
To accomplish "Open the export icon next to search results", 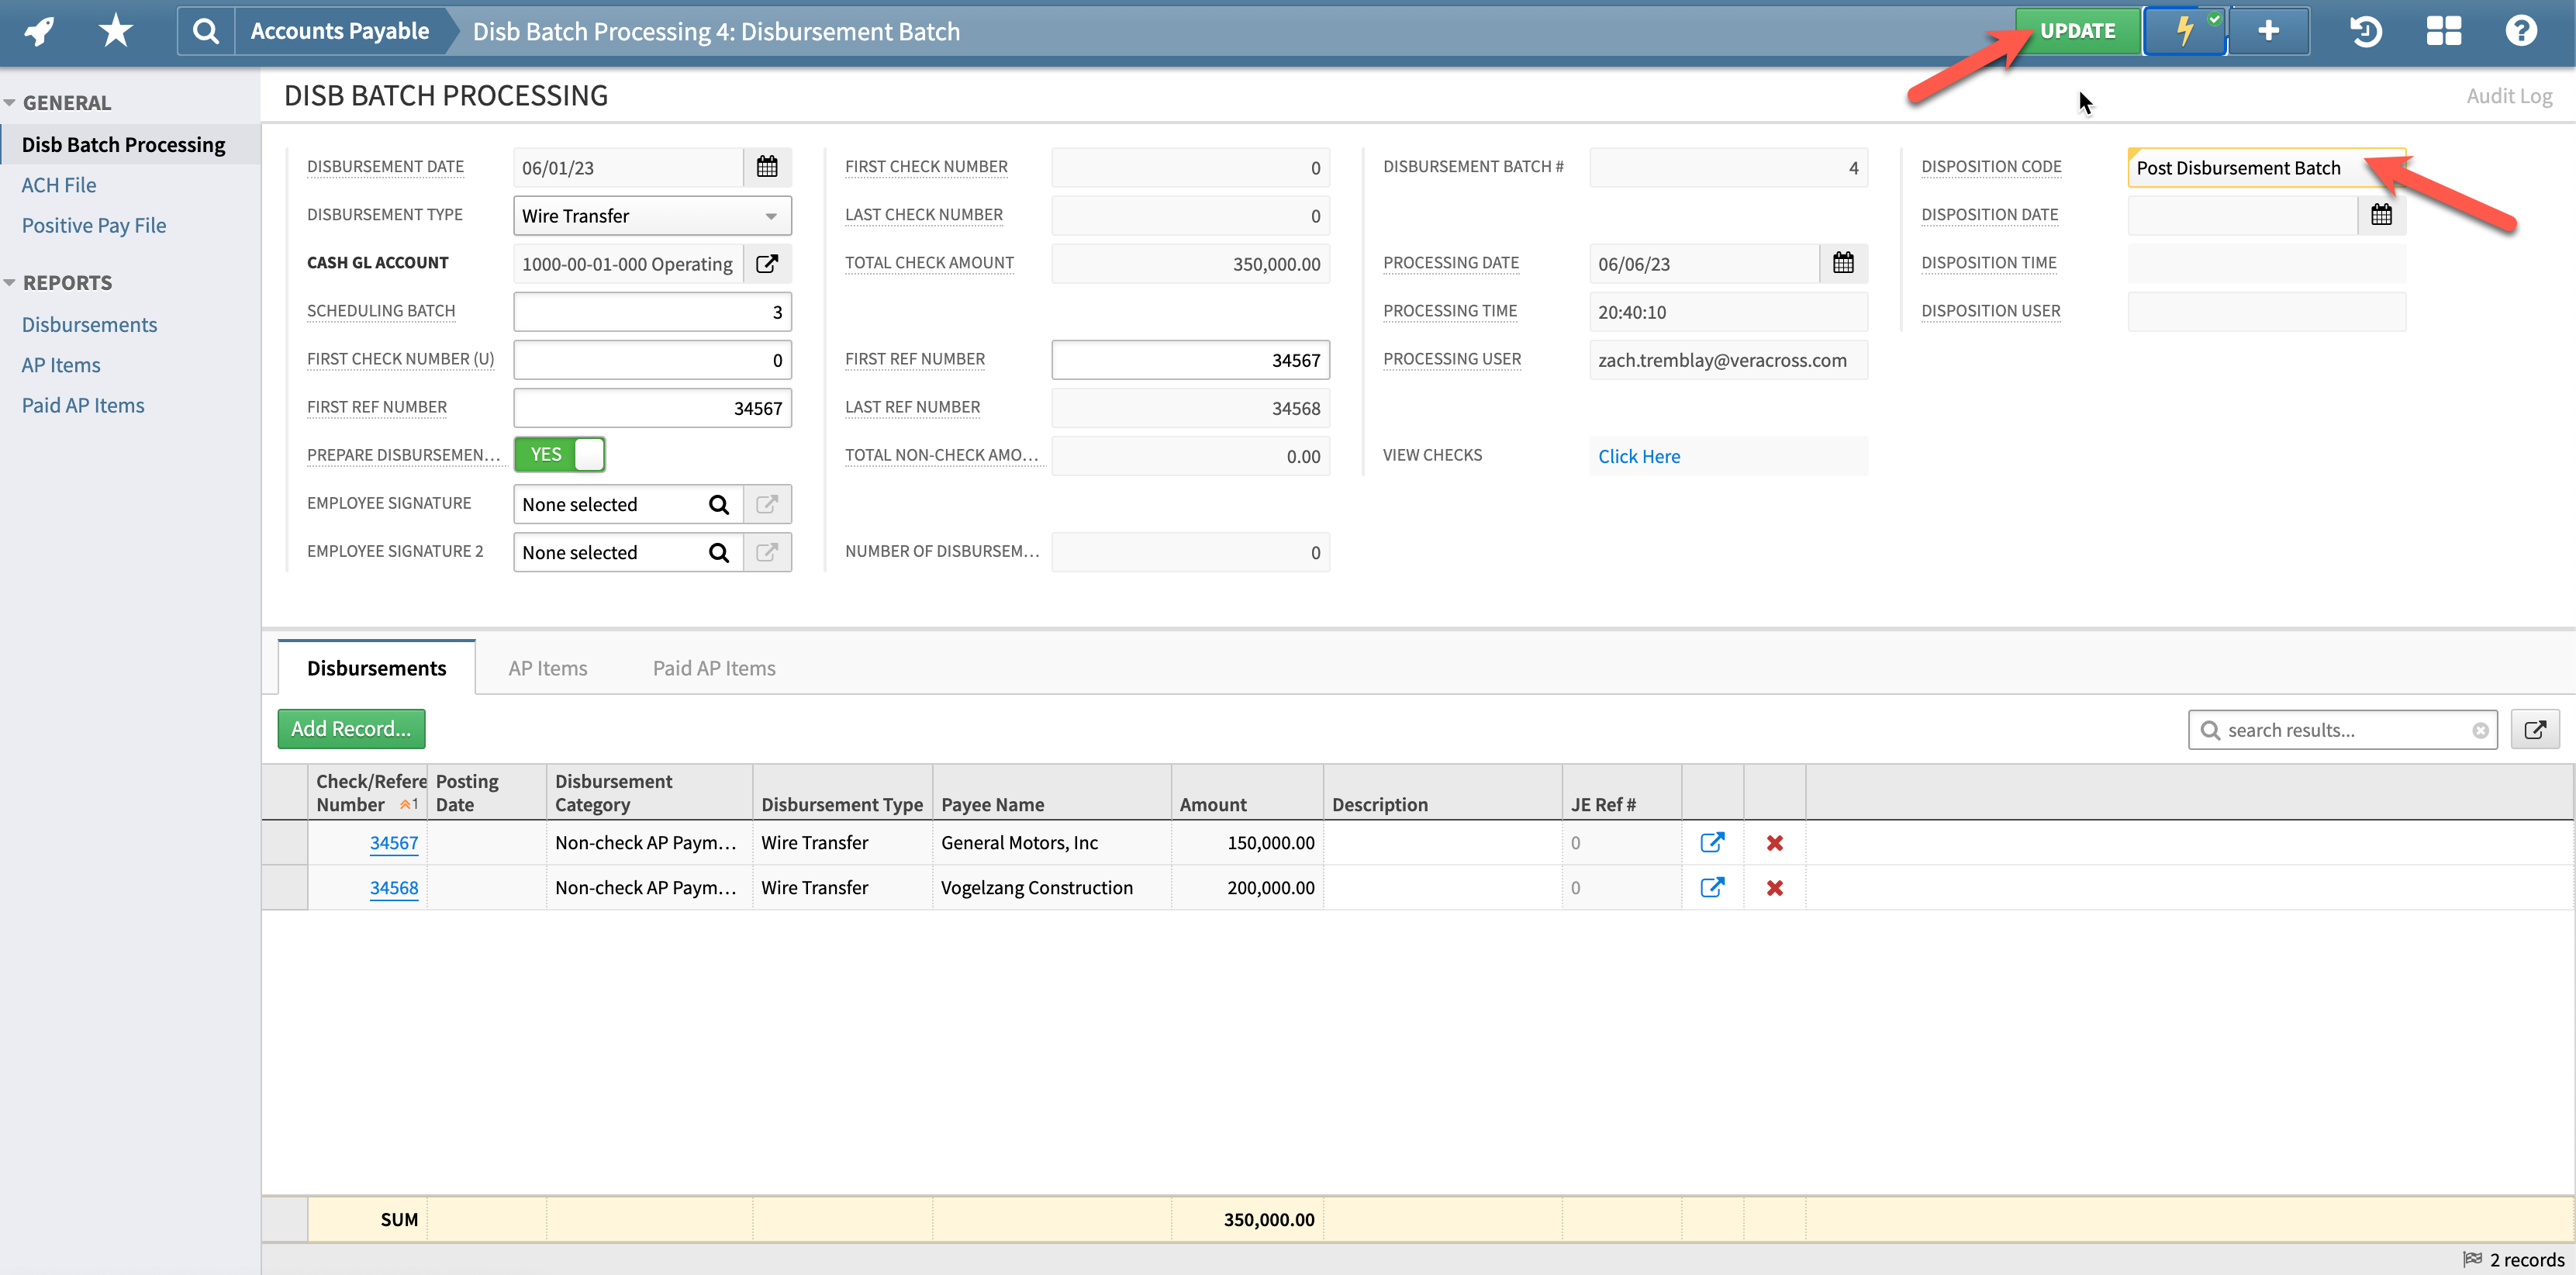I will click(2536, 729).
